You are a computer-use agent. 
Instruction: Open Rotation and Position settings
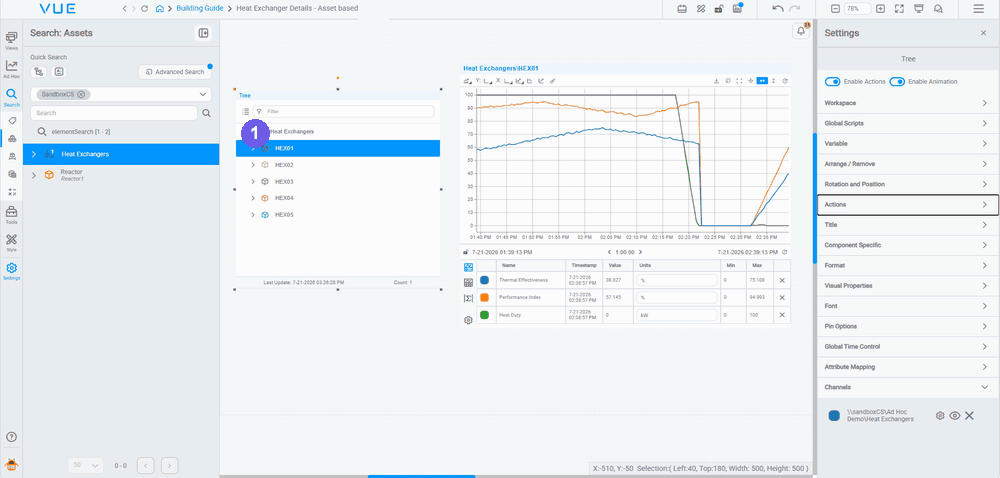[908, 184]
